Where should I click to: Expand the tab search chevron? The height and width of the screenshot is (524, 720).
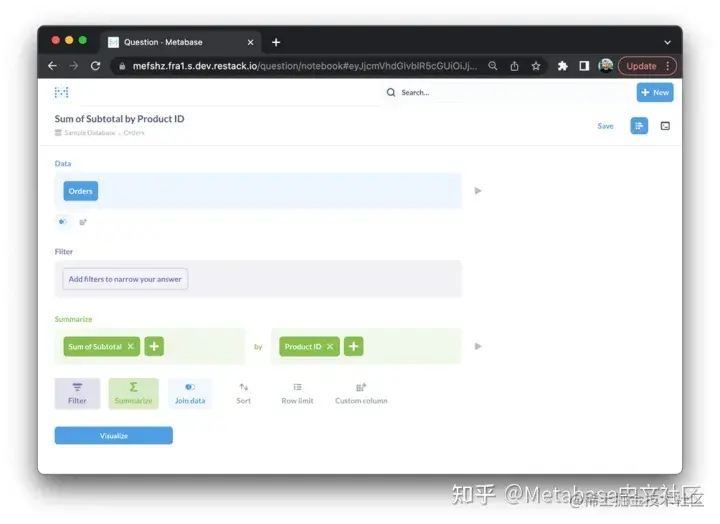point(667,42)
